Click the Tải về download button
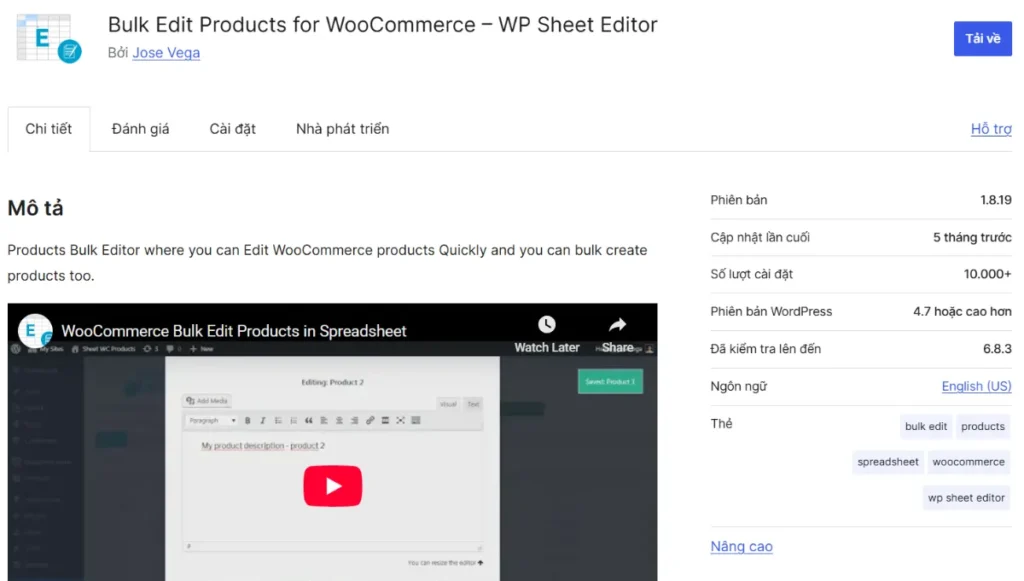The height and width of the screenshot is (581, 1024). (982, 39)
